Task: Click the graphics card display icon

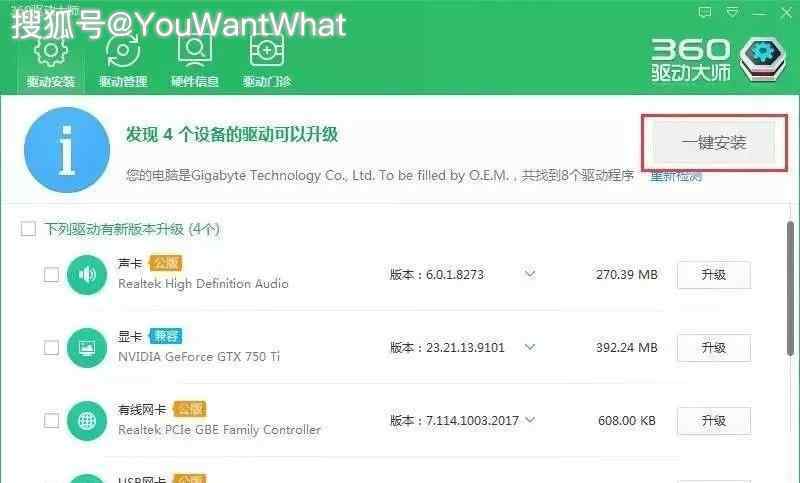Action: tap(87, 348)
